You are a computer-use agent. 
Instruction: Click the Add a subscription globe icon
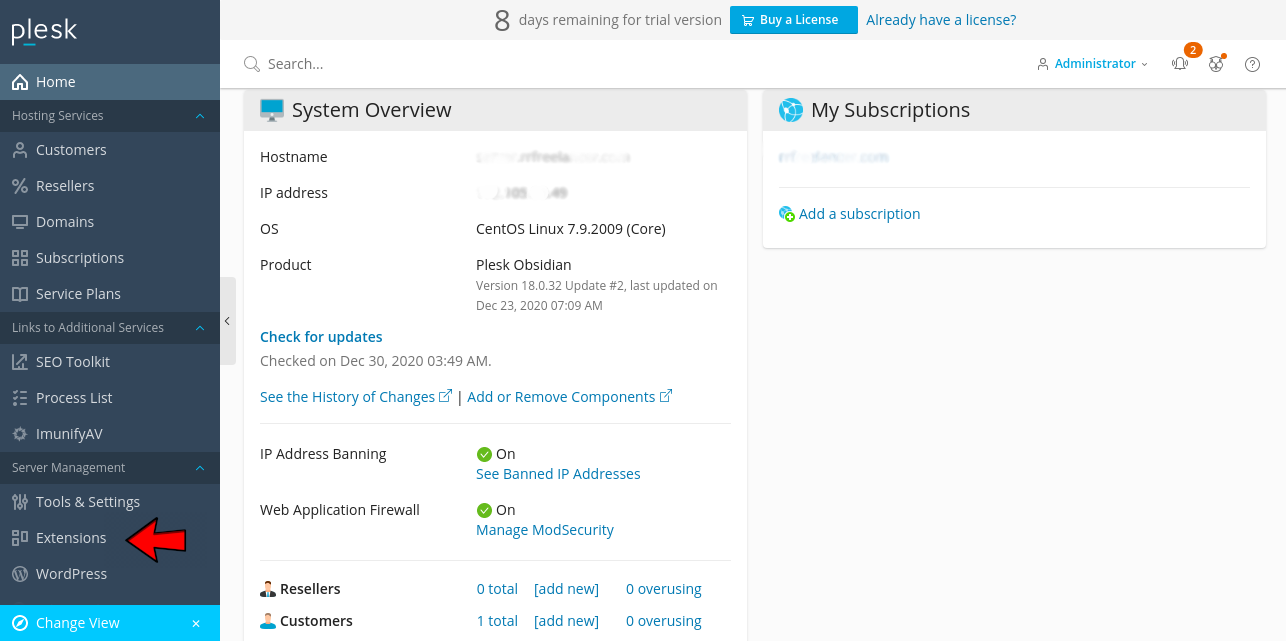coord(787,214)
